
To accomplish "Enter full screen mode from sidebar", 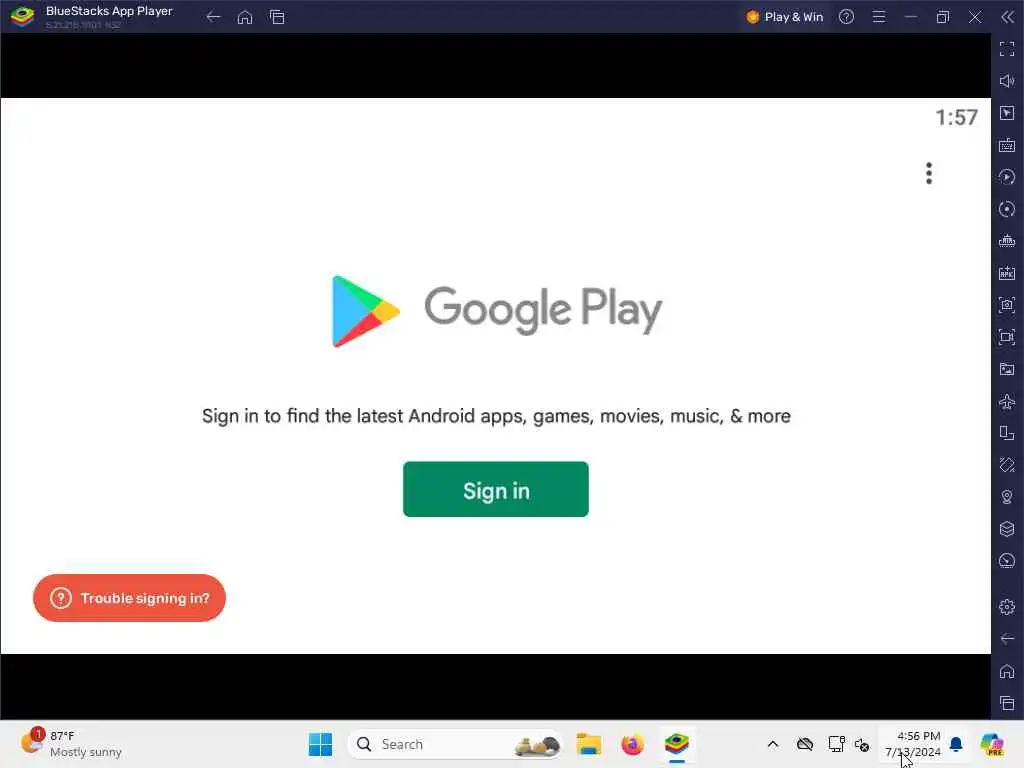I will (1007, 49).
